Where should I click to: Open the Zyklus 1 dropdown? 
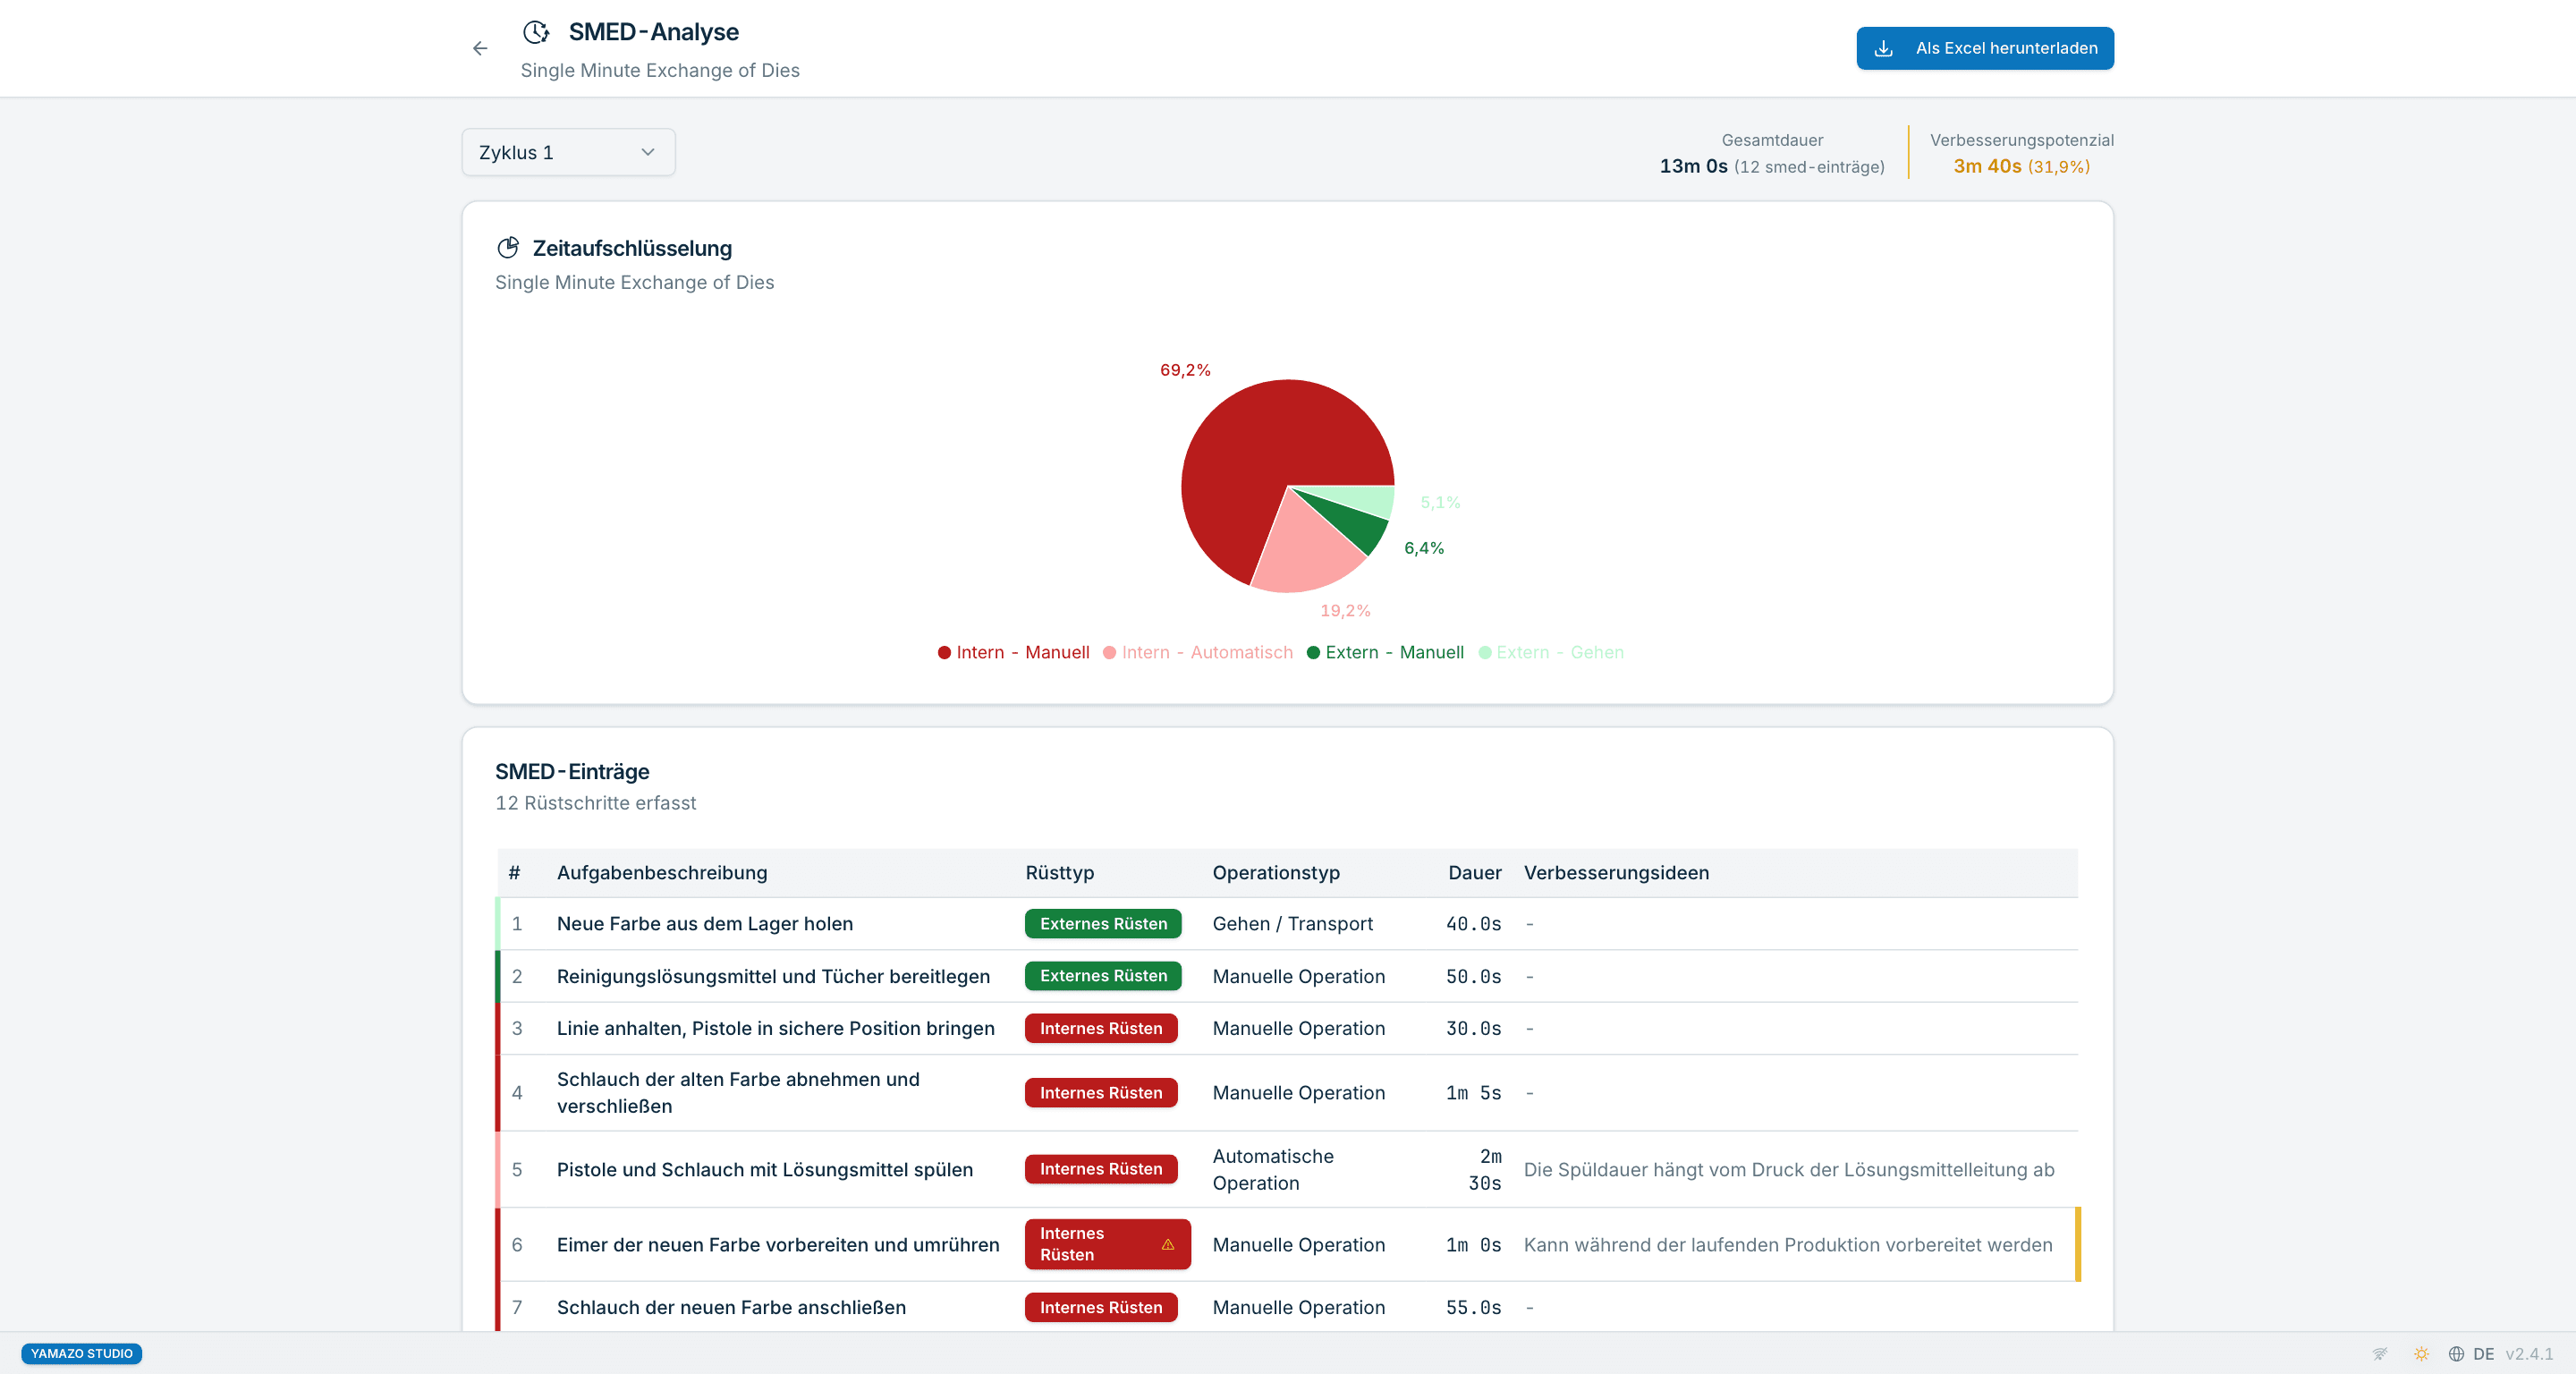(568, 152)
